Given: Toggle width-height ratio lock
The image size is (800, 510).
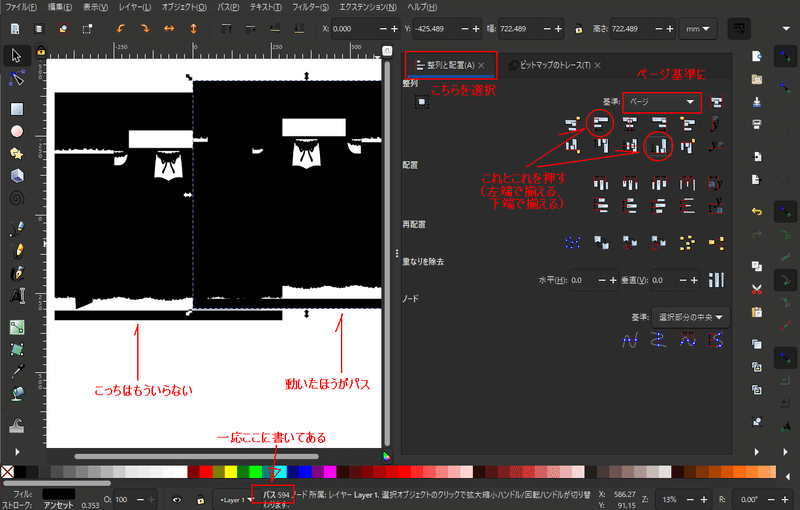Looking at the screenshot, I should (578, 29).
